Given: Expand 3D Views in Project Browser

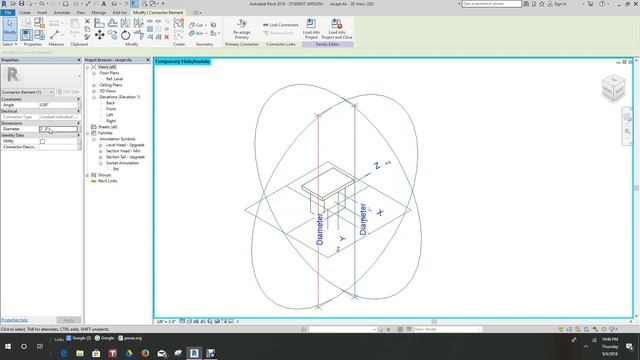Looking at the screenshot, I should pos(94,91).
